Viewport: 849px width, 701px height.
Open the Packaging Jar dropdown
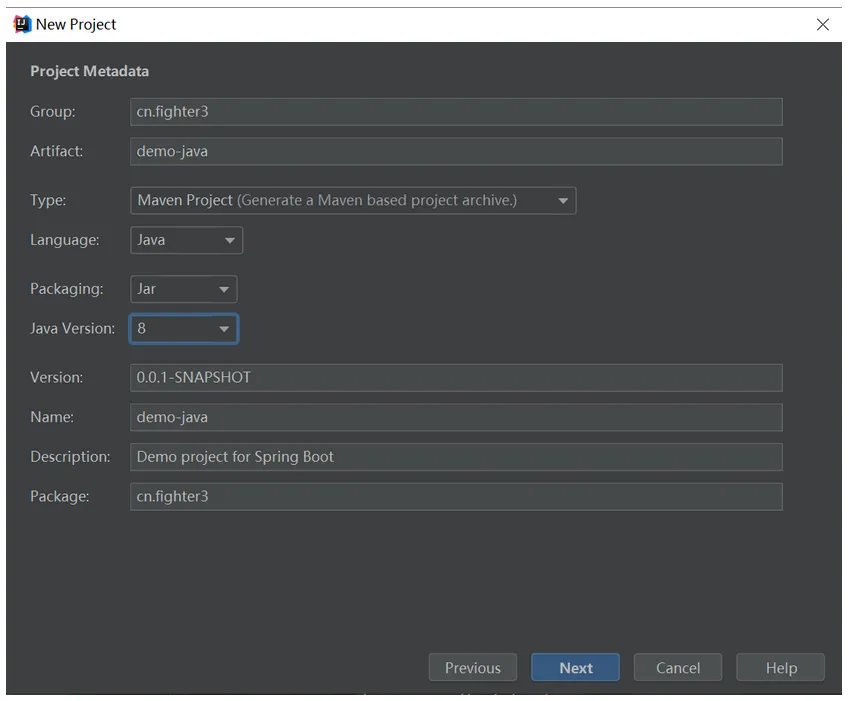[x=224, y=290]
